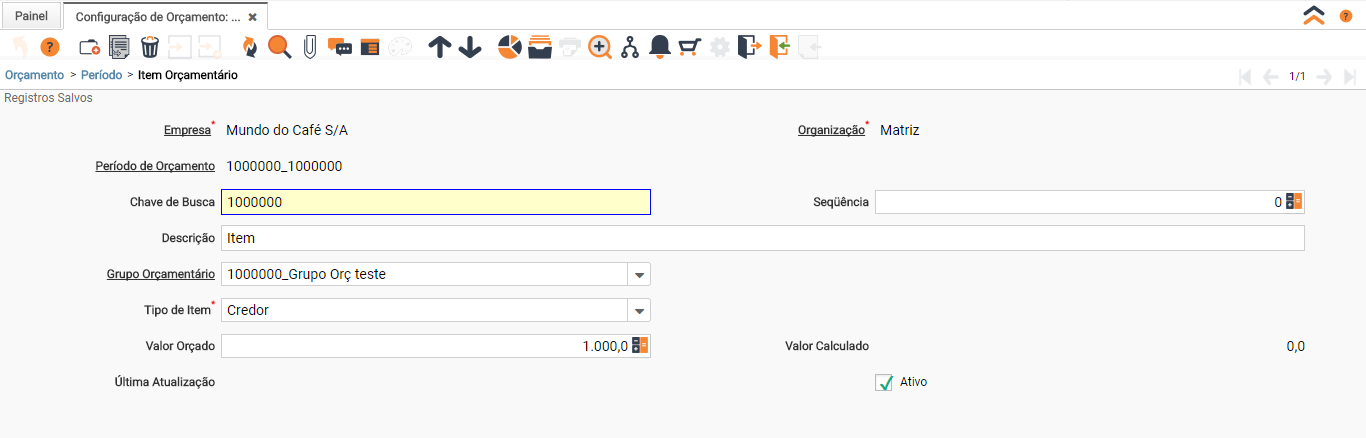Select the Configuração de Orçamento tab
Viewport: 1366px width, 438px height.
[158, 17]
